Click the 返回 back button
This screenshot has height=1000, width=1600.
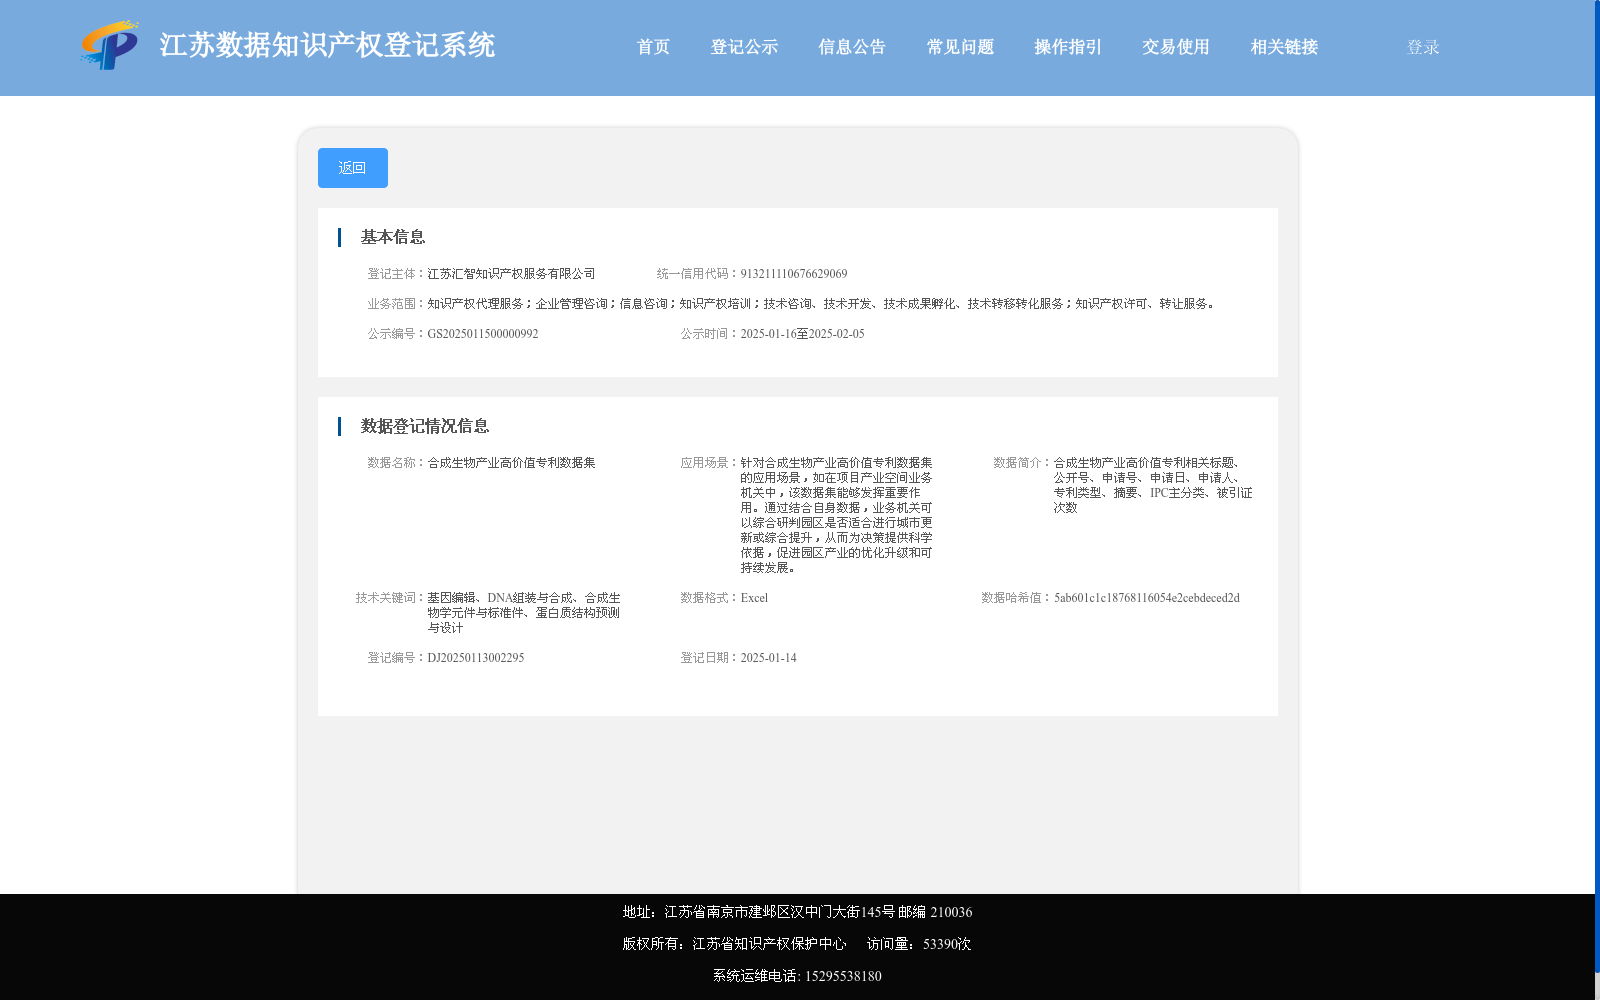pos(353,168)
